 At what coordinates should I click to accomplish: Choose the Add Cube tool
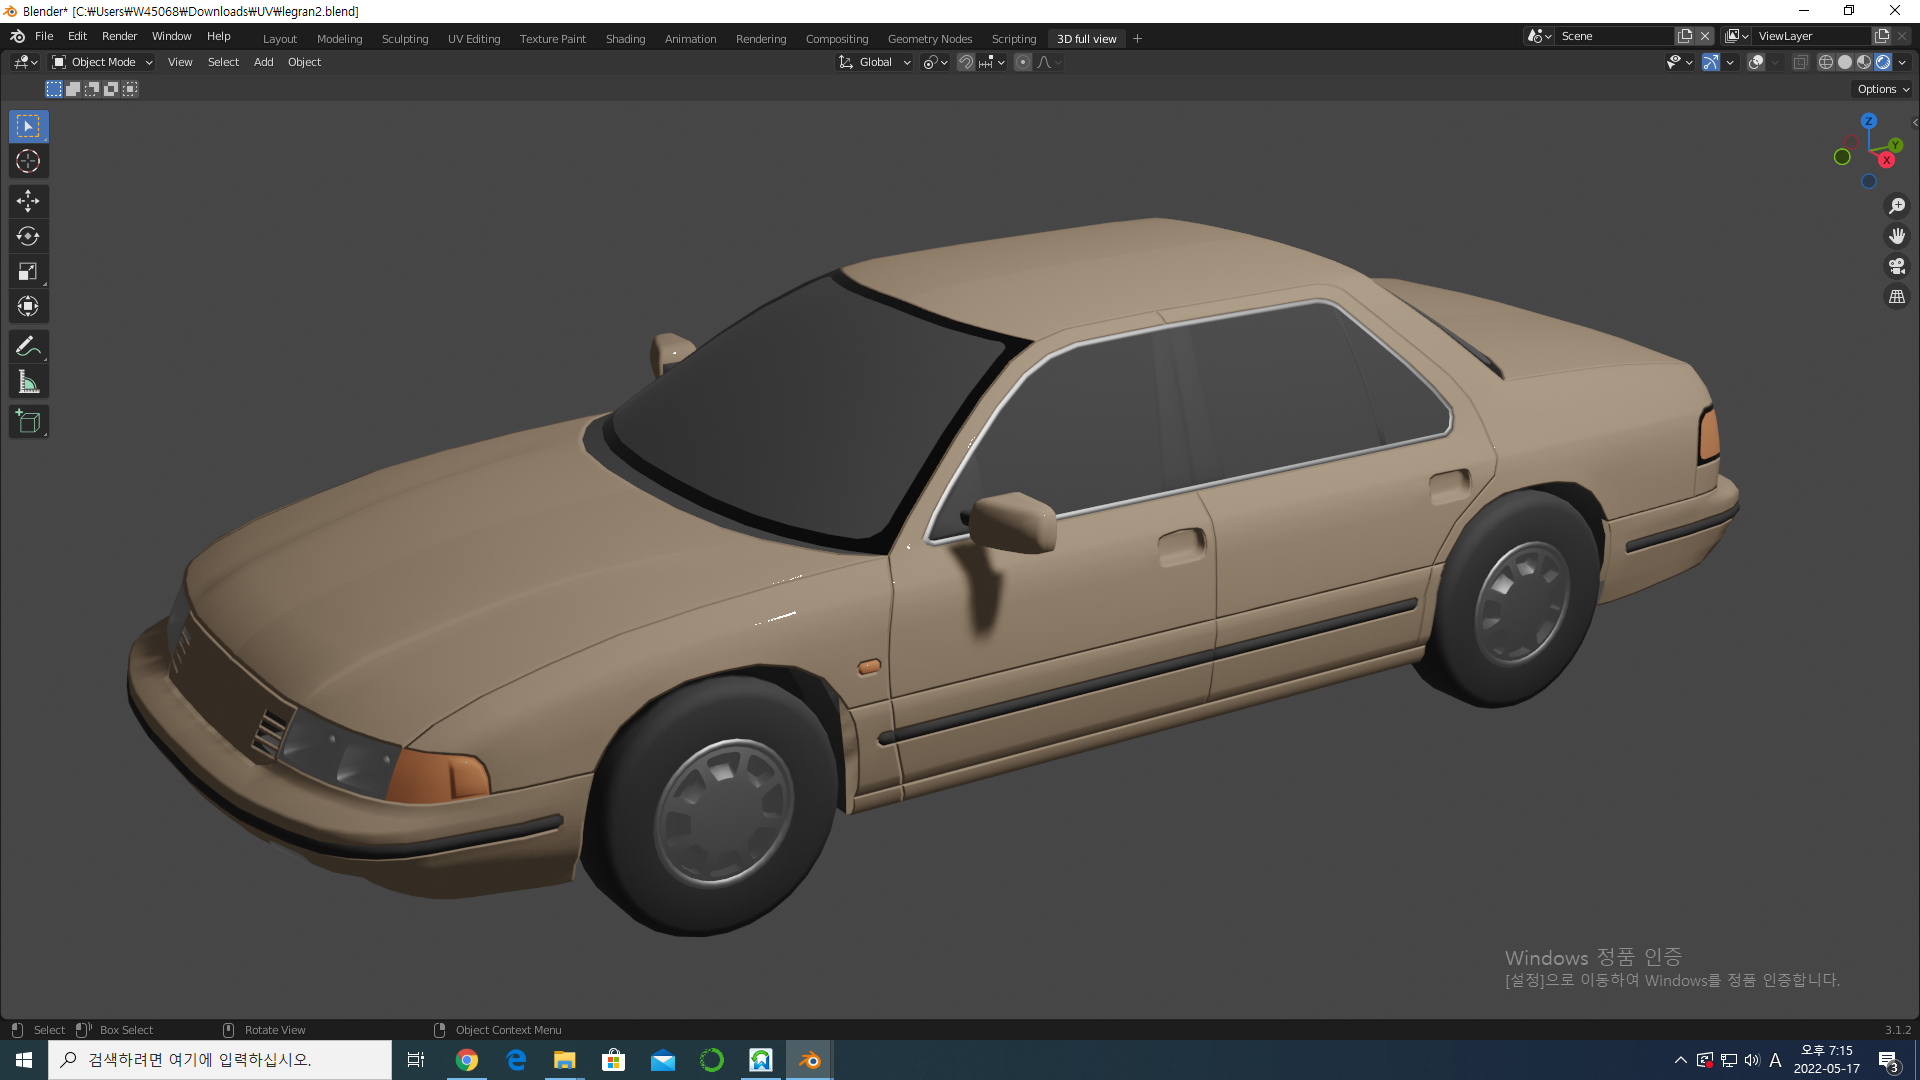pyautogui.click(x=28, y=422)
